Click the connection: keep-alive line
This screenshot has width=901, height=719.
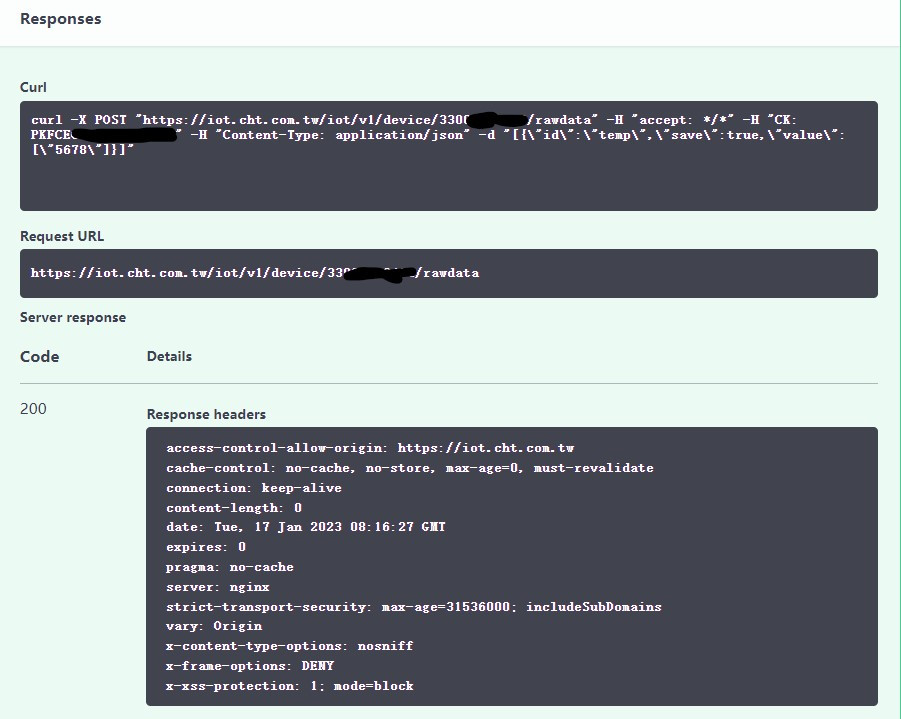pos(254,488)
